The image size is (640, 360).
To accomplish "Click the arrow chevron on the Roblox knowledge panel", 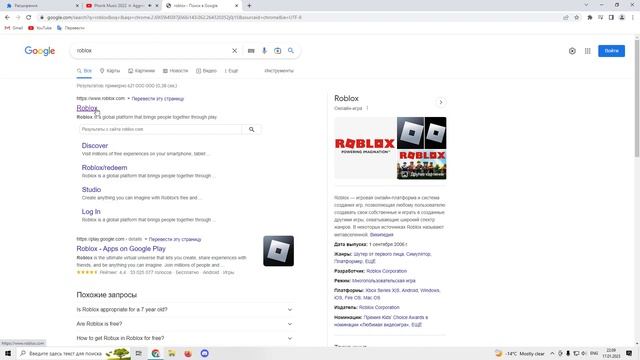I will (441, 102).
